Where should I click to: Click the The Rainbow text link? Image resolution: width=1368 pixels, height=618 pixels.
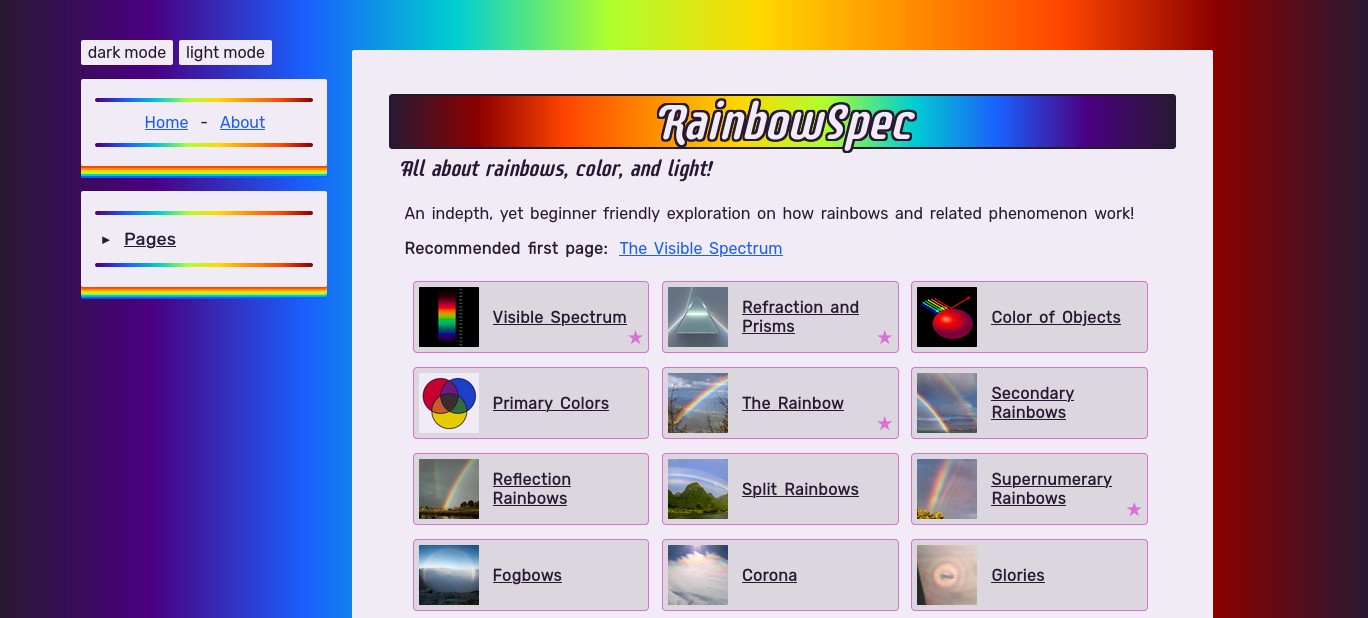click(792, 403)
